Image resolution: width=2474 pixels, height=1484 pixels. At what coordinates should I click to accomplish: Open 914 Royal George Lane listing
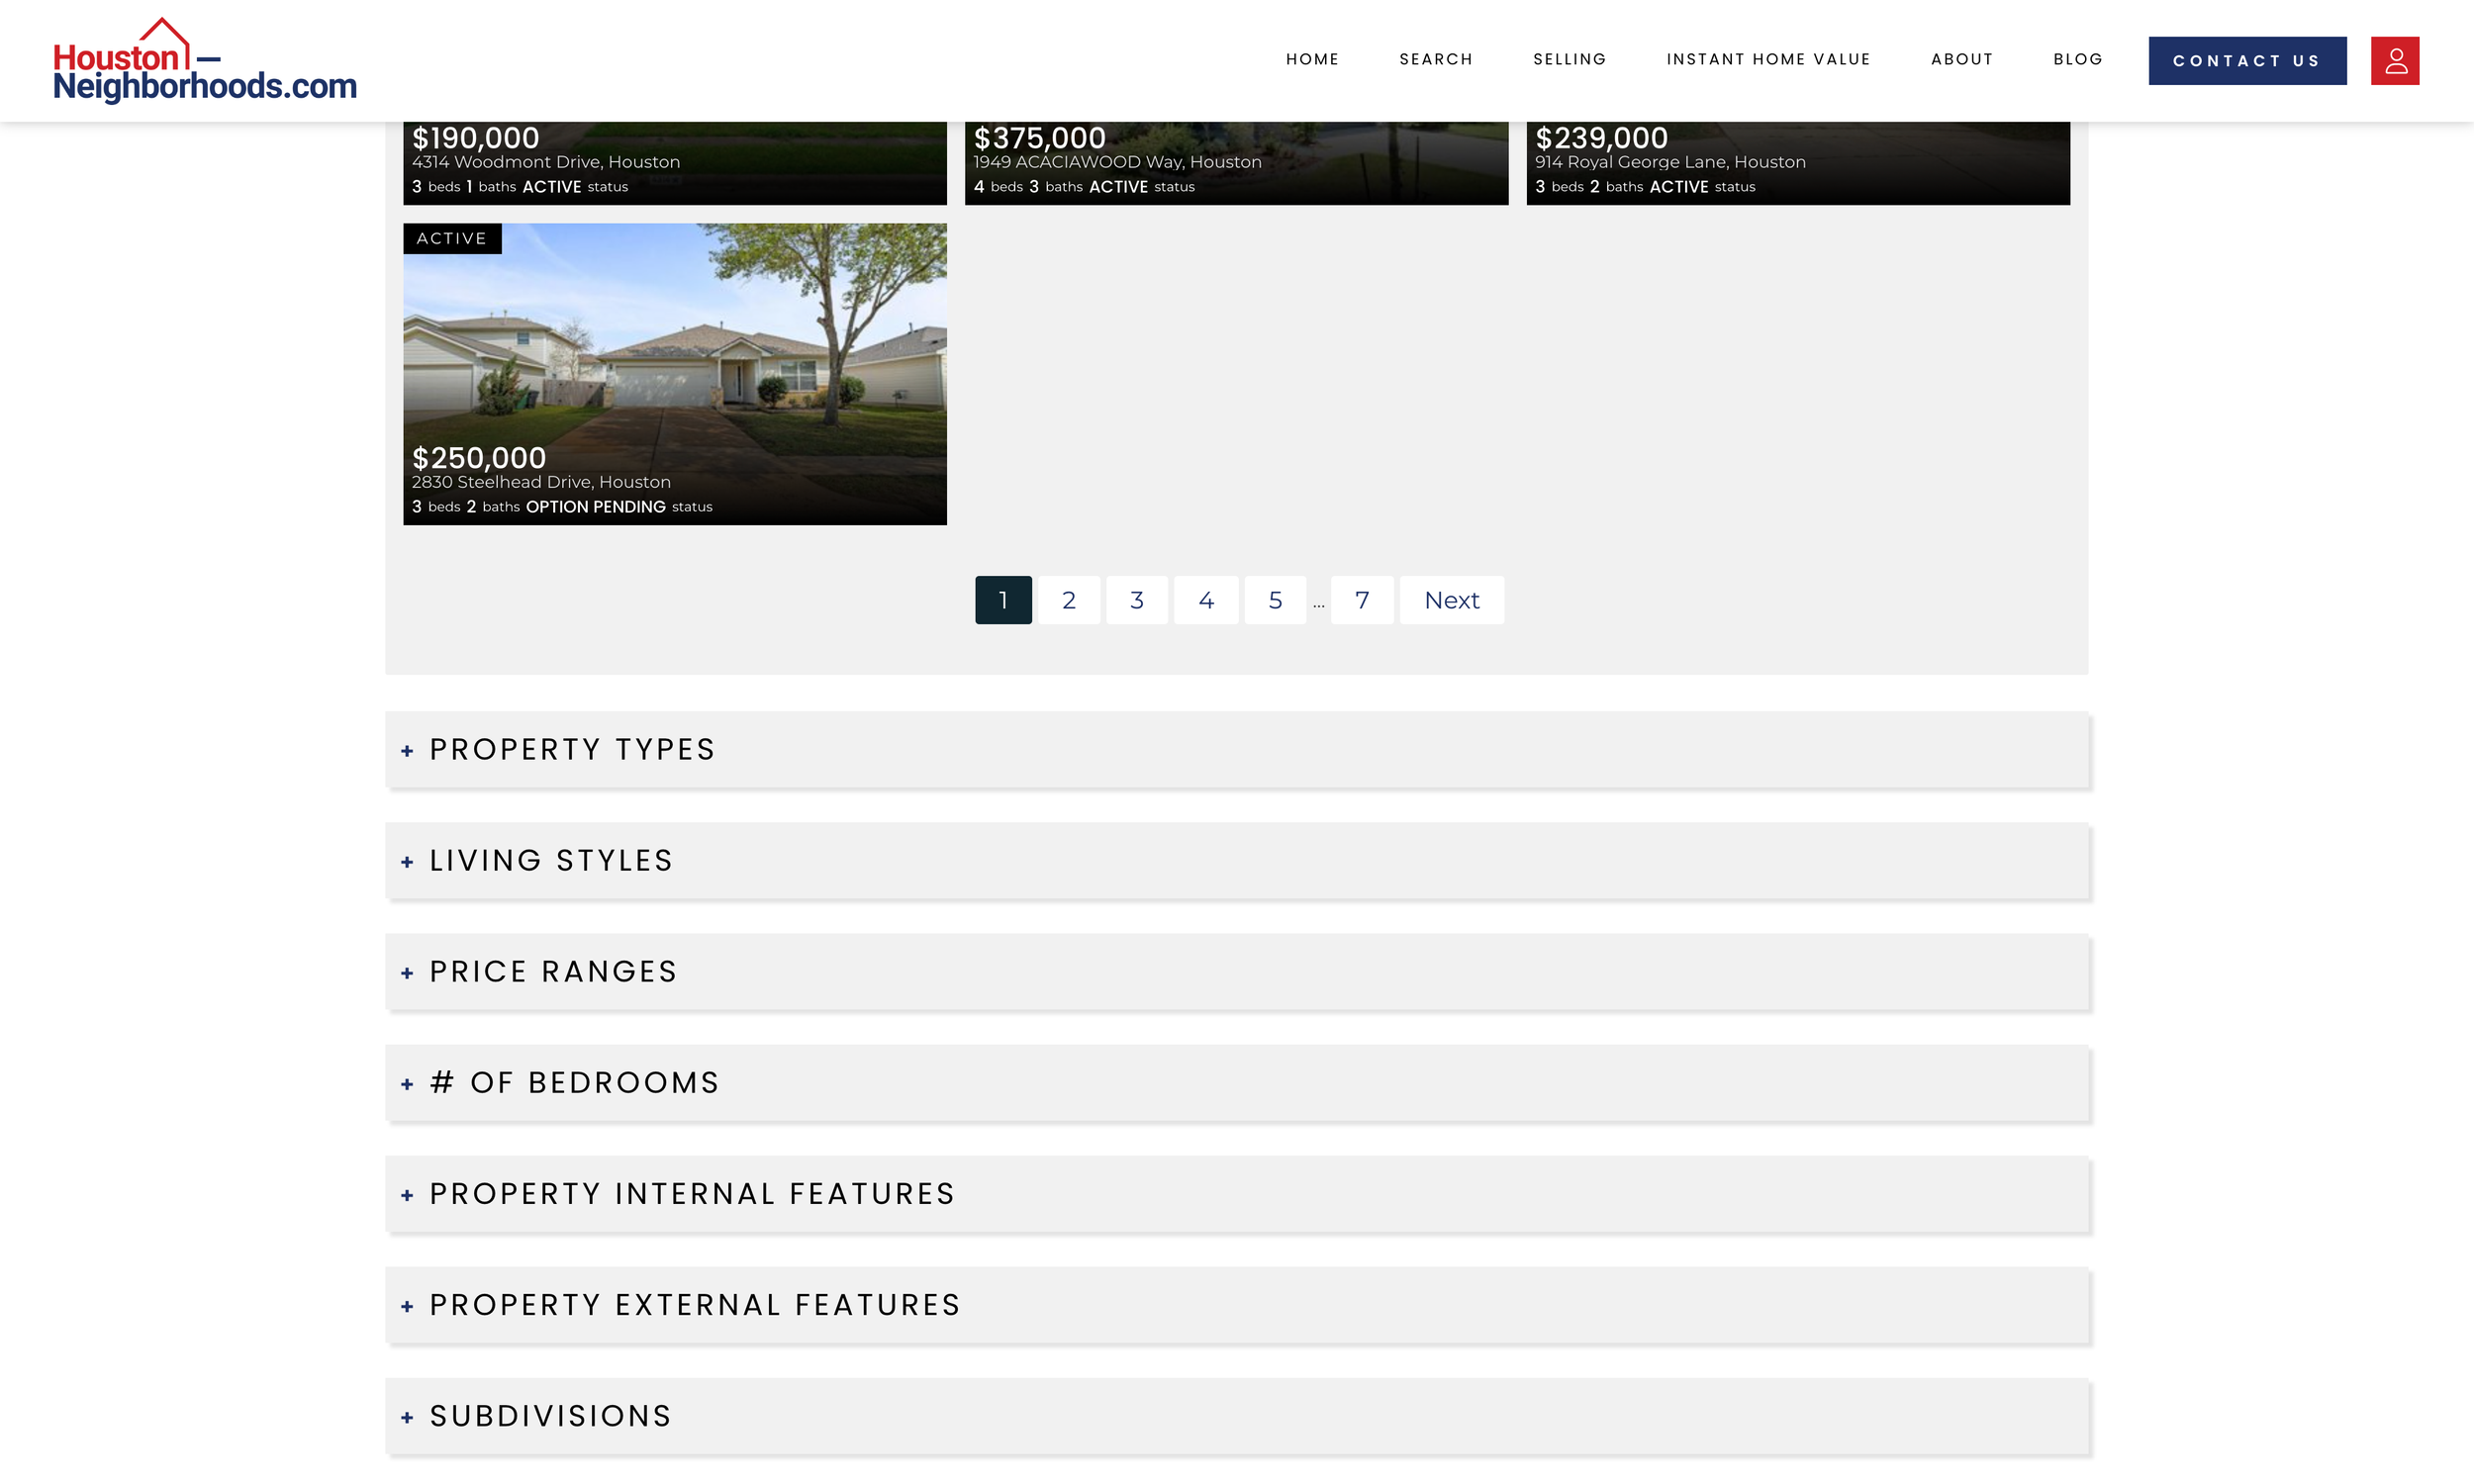click(x=1797, y=163)
